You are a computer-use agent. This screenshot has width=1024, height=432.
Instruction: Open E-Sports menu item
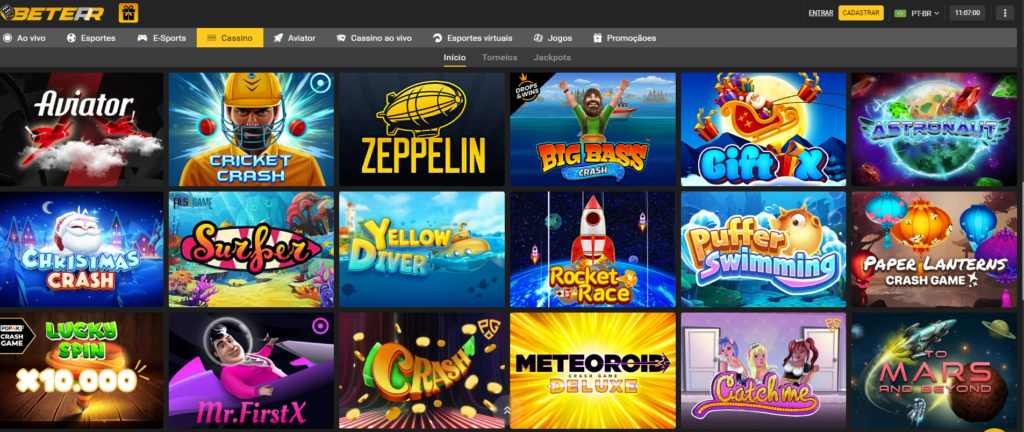coord(161,38)
